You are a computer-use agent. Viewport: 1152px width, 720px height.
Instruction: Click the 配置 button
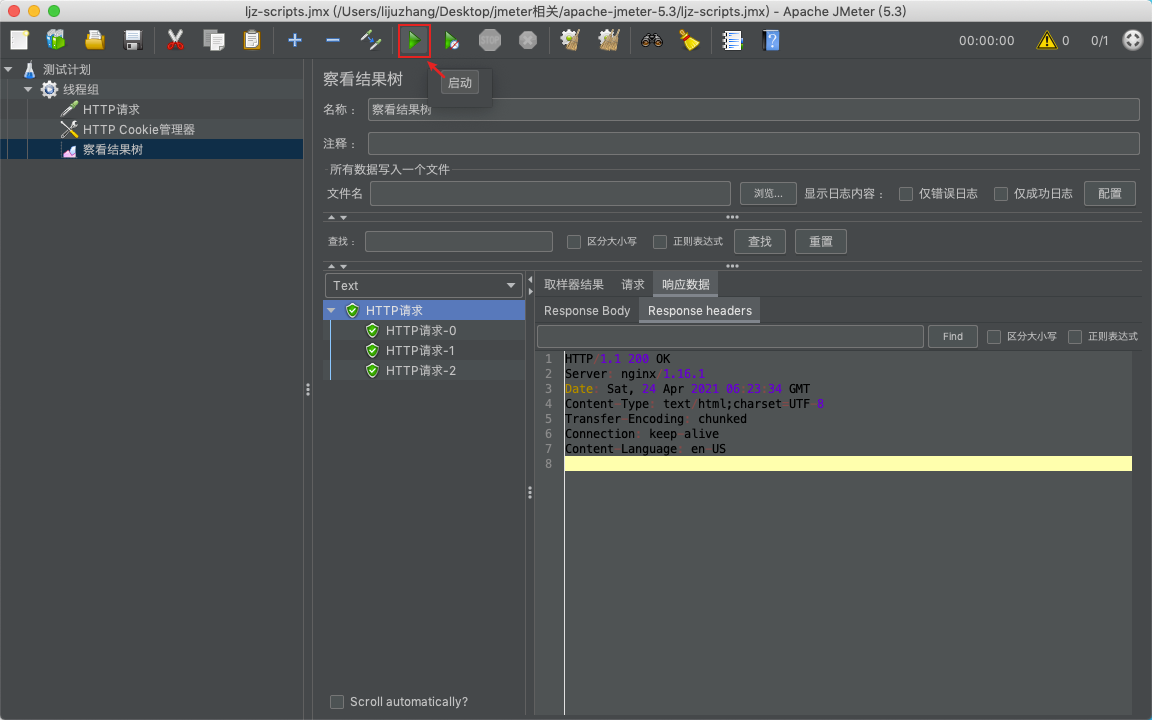[x=1109, y=193]
